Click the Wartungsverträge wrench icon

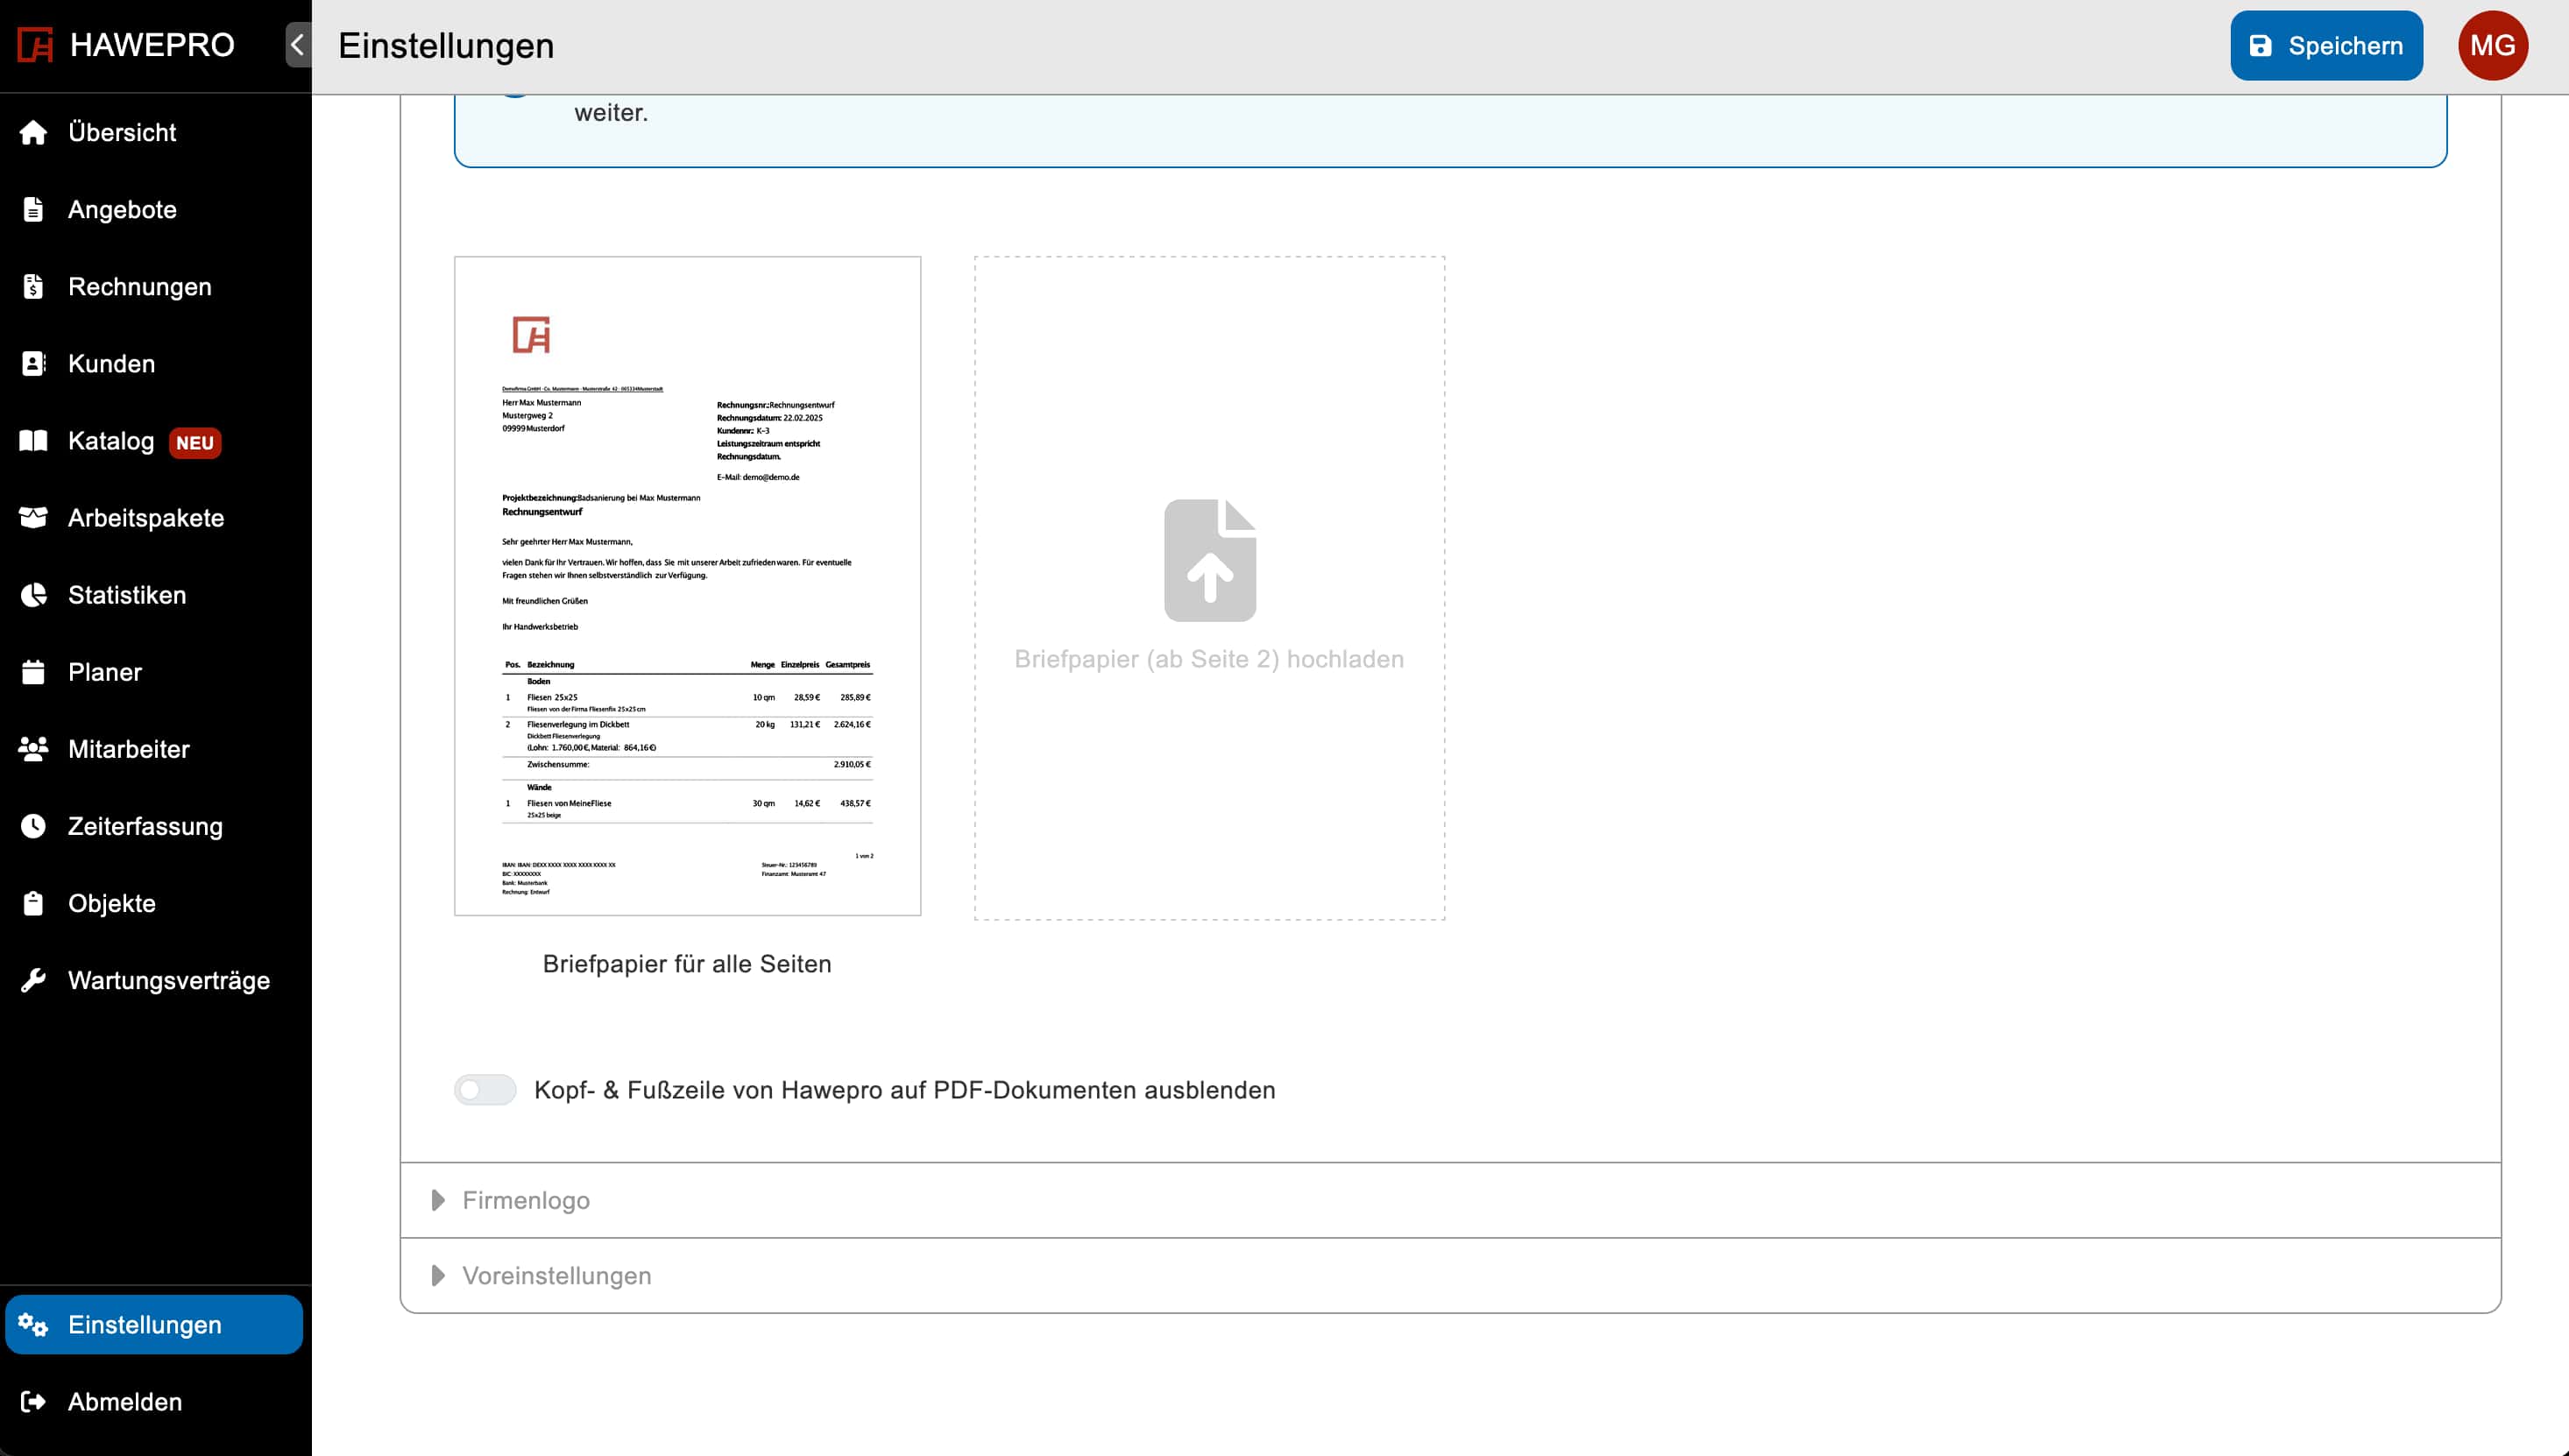[x=33, y=980]
